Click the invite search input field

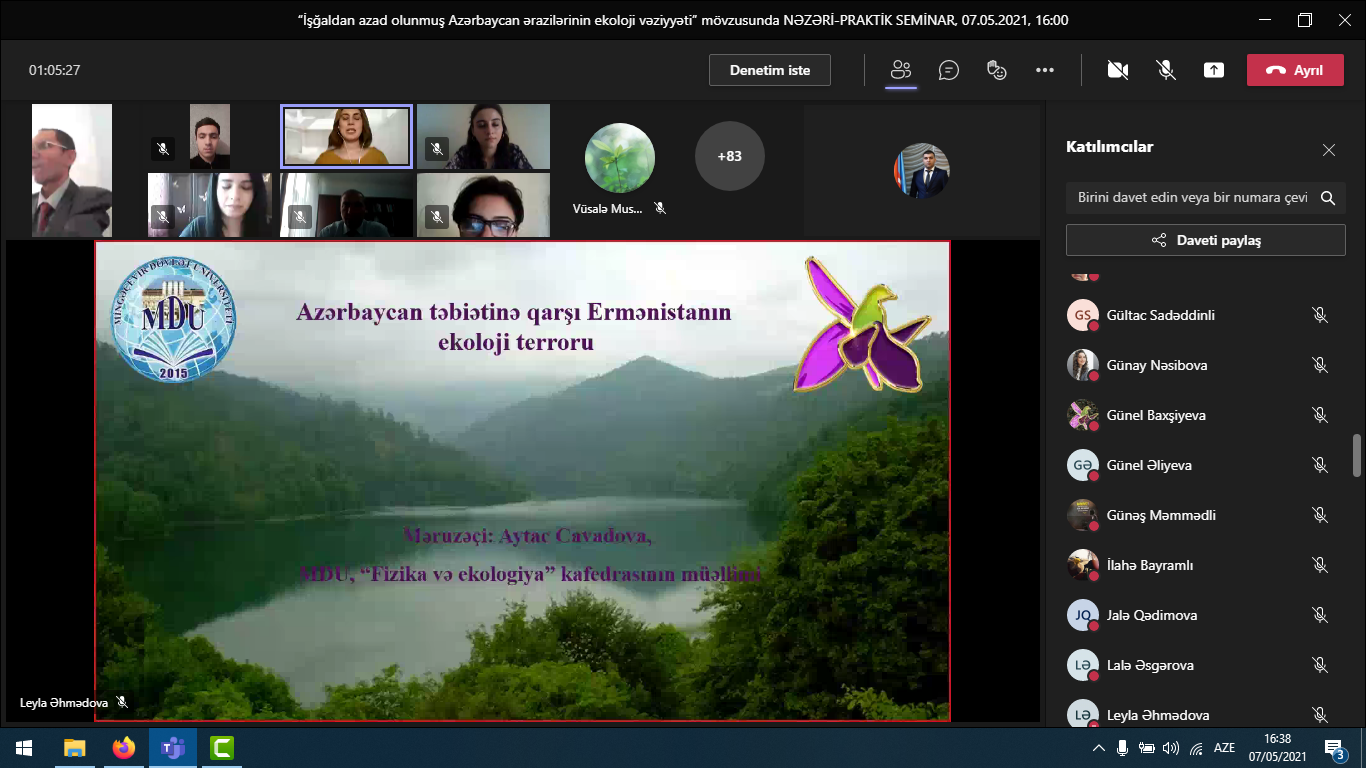pyautogui.click(x=1192, y=198)
